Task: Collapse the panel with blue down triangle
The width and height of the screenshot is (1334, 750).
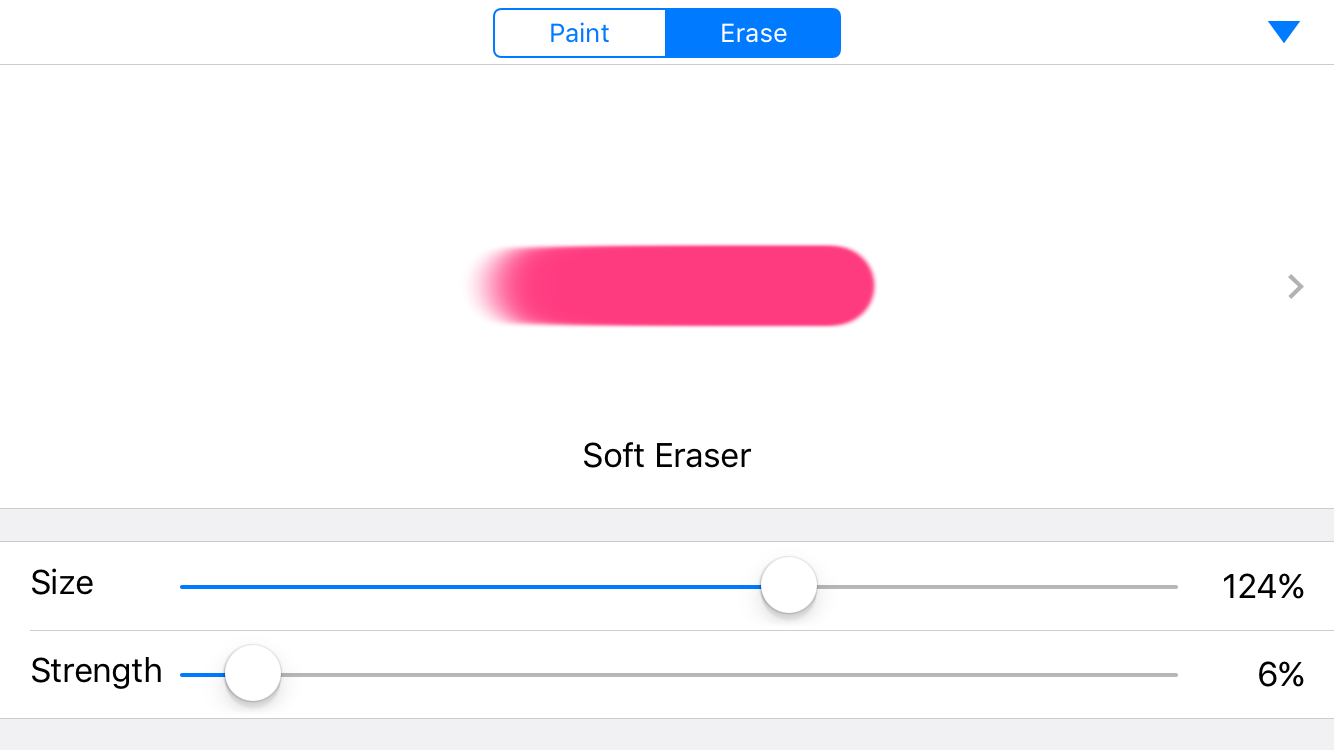Action: pyautogui.click(x=1283, y=32)
